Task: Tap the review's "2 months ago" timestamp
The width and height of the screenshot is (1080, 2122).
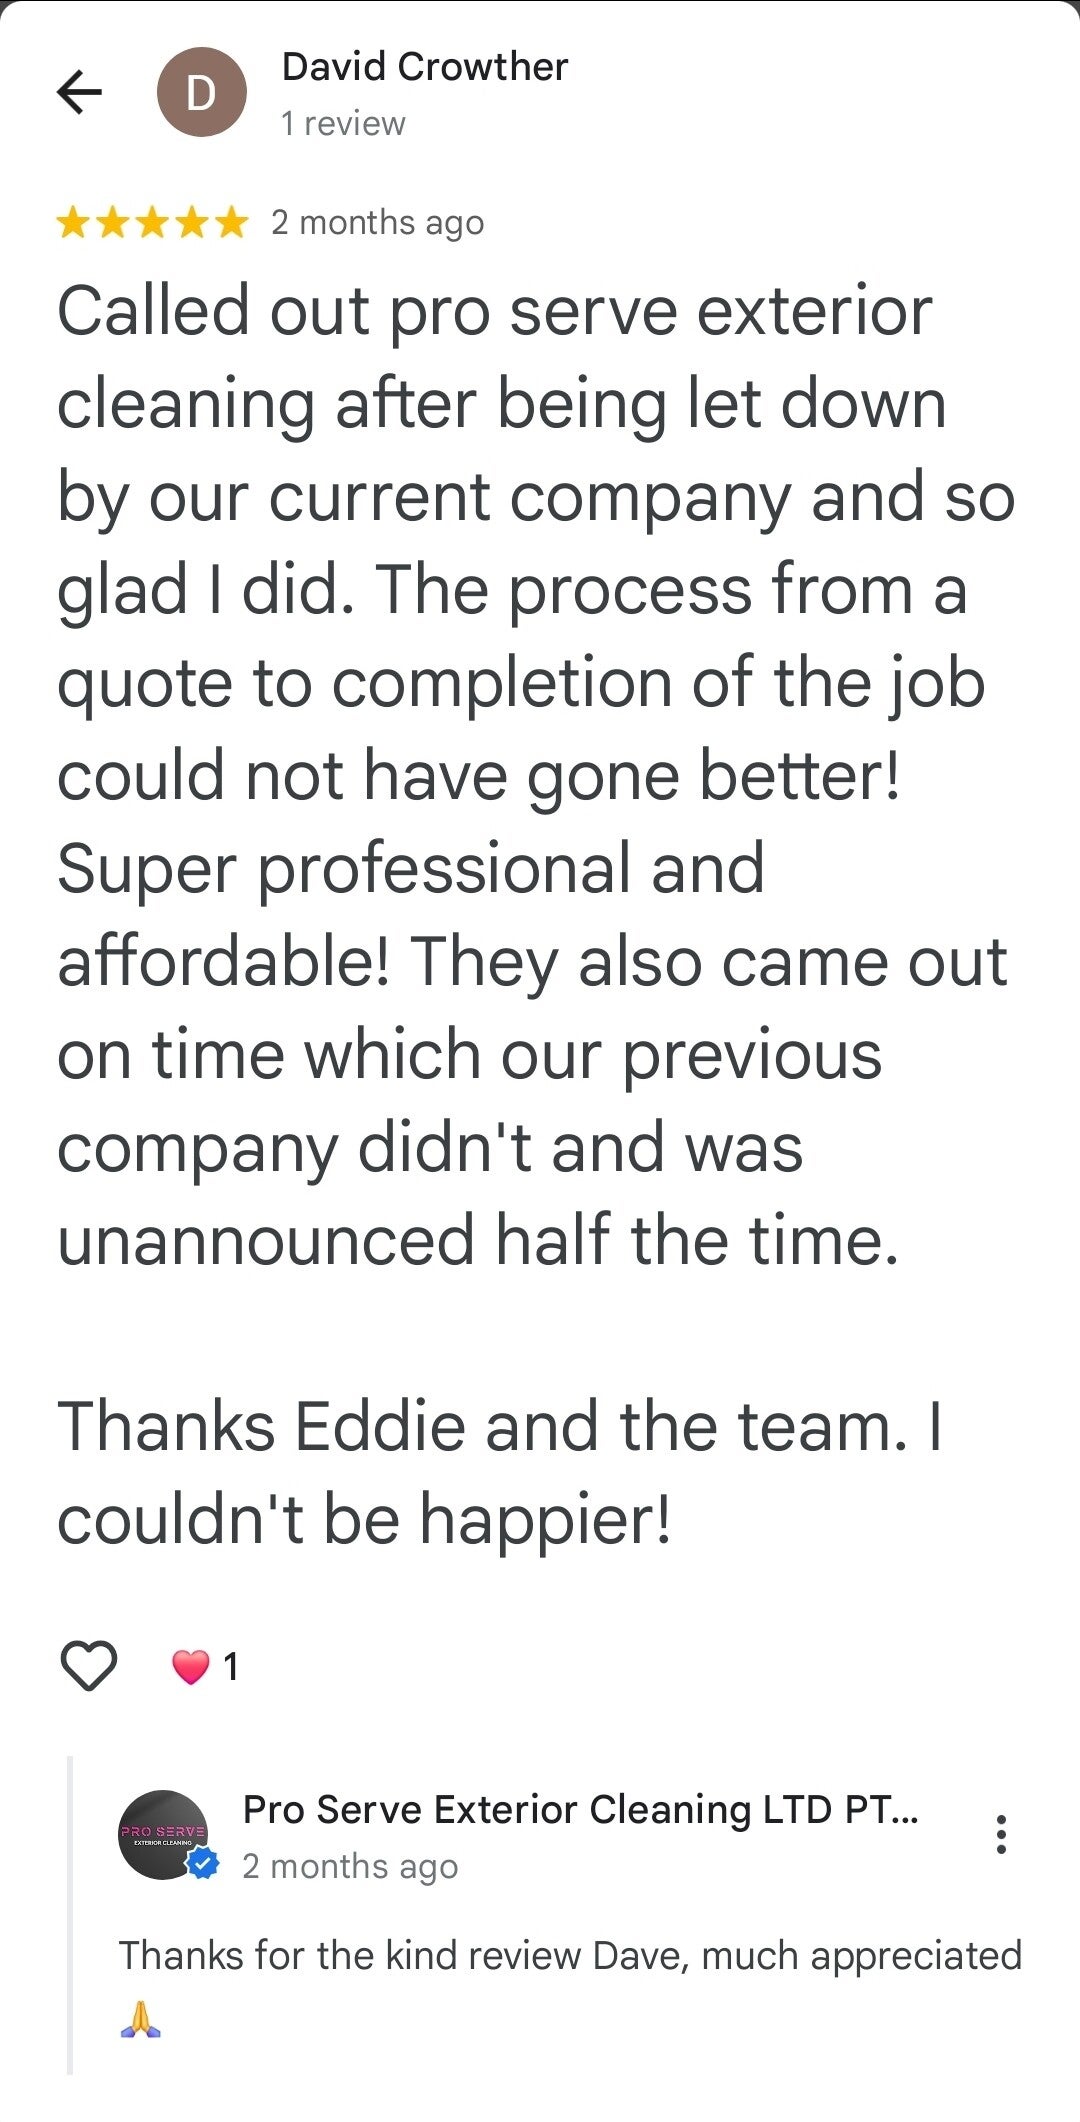Action: pos(377,222)
